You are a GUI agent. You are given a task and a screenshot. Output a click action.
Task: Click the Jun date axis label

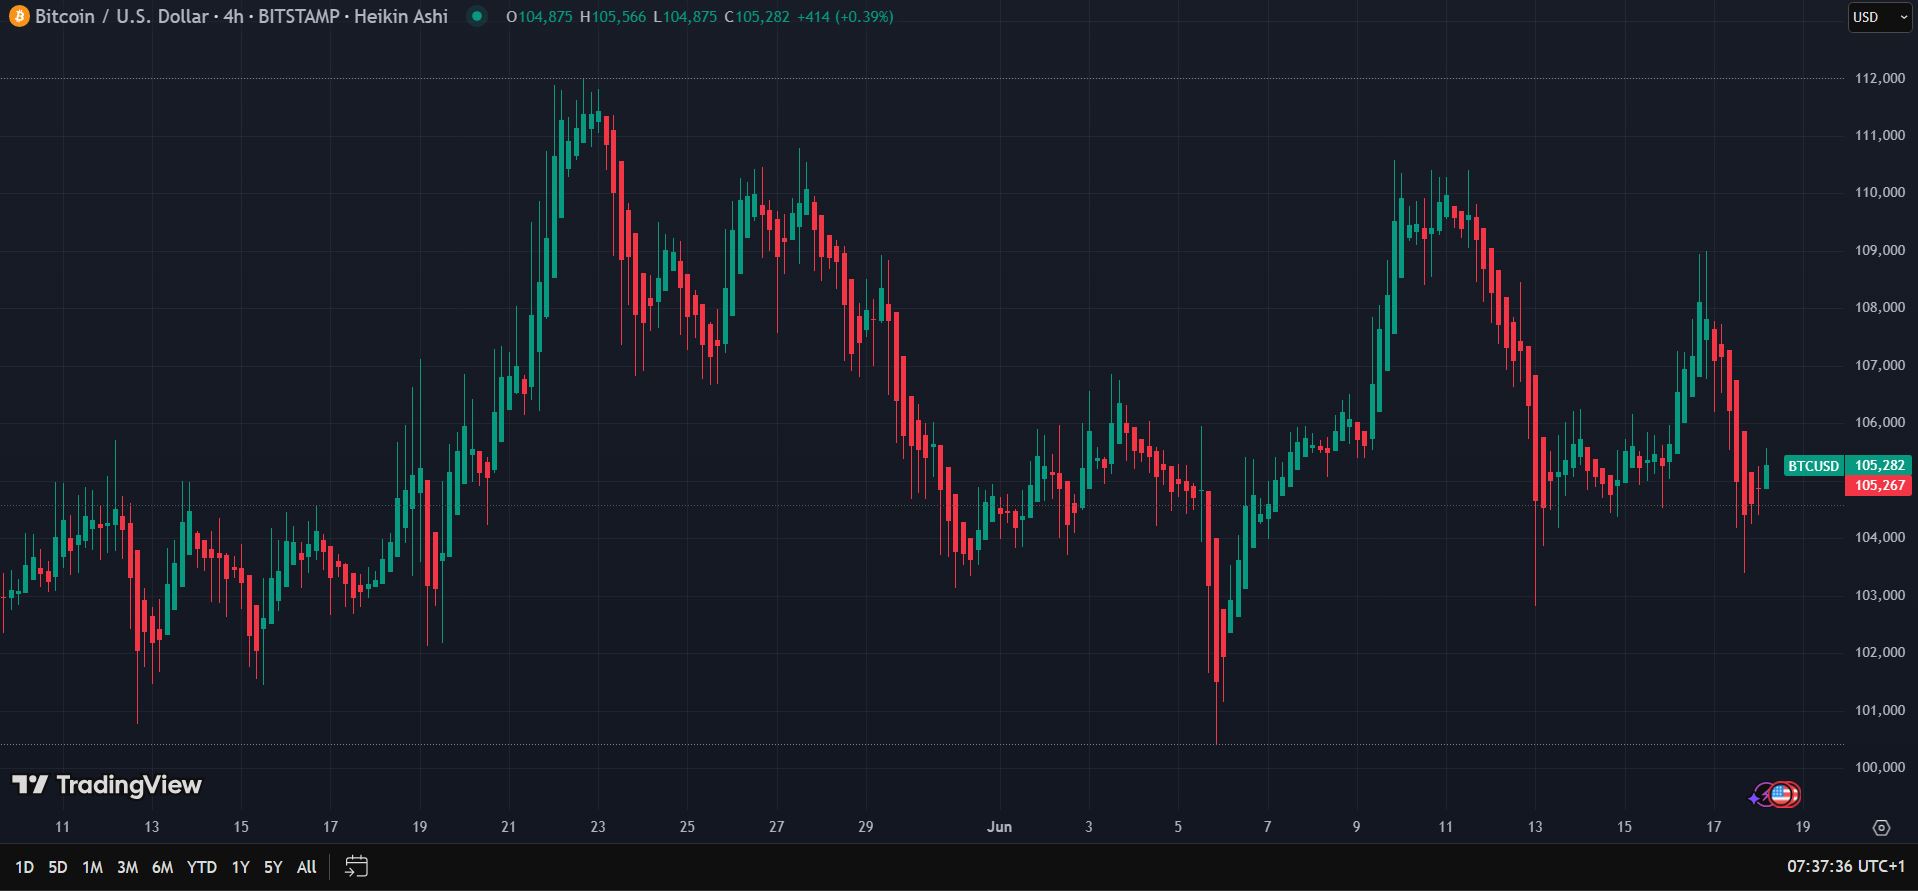(999, 827)
